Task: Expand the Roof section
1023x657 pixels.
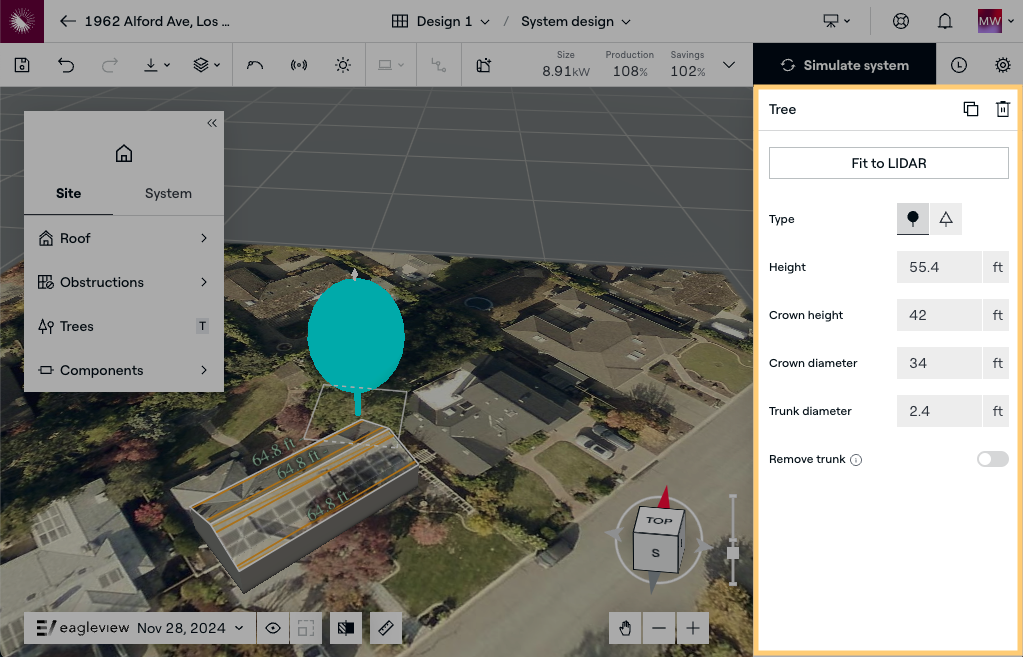Action: (123, 238)
